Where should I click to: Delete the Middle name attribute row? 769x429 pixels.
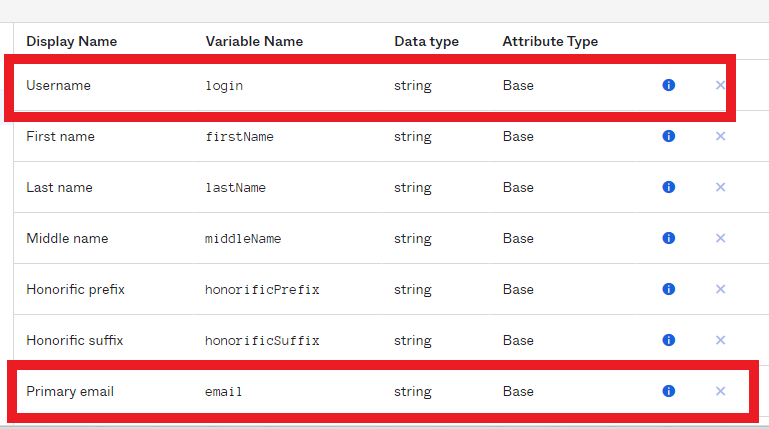[720, 238]
